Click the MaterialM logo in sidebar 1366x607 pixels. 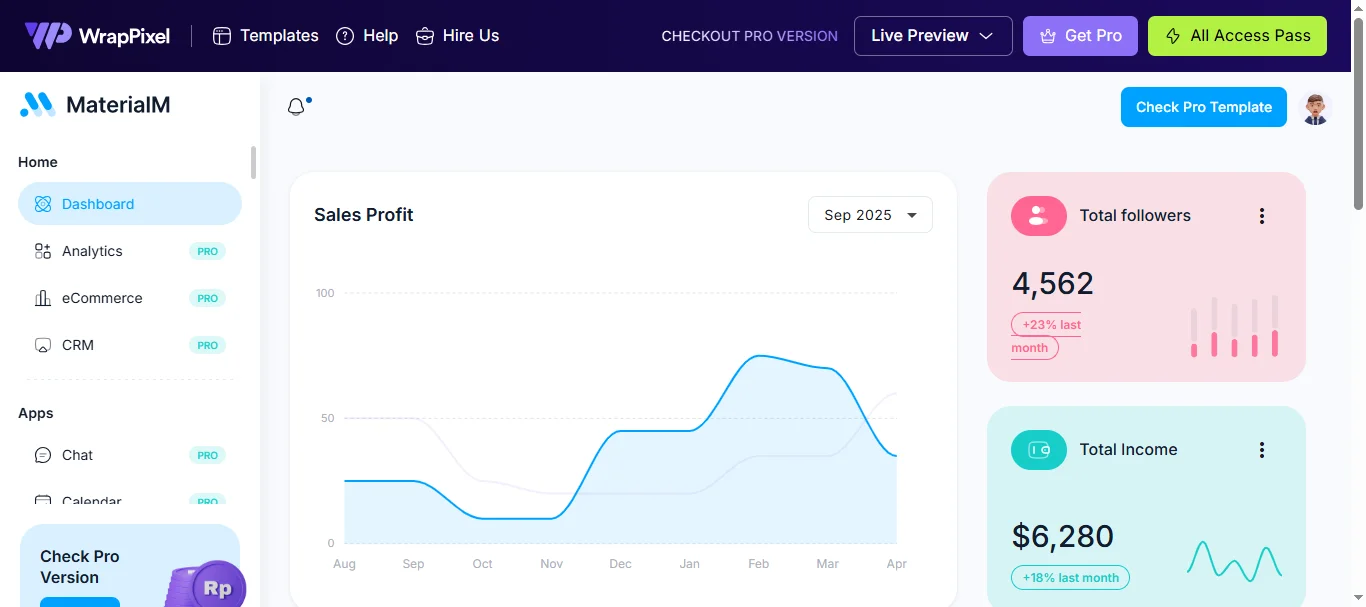[95, 104]
